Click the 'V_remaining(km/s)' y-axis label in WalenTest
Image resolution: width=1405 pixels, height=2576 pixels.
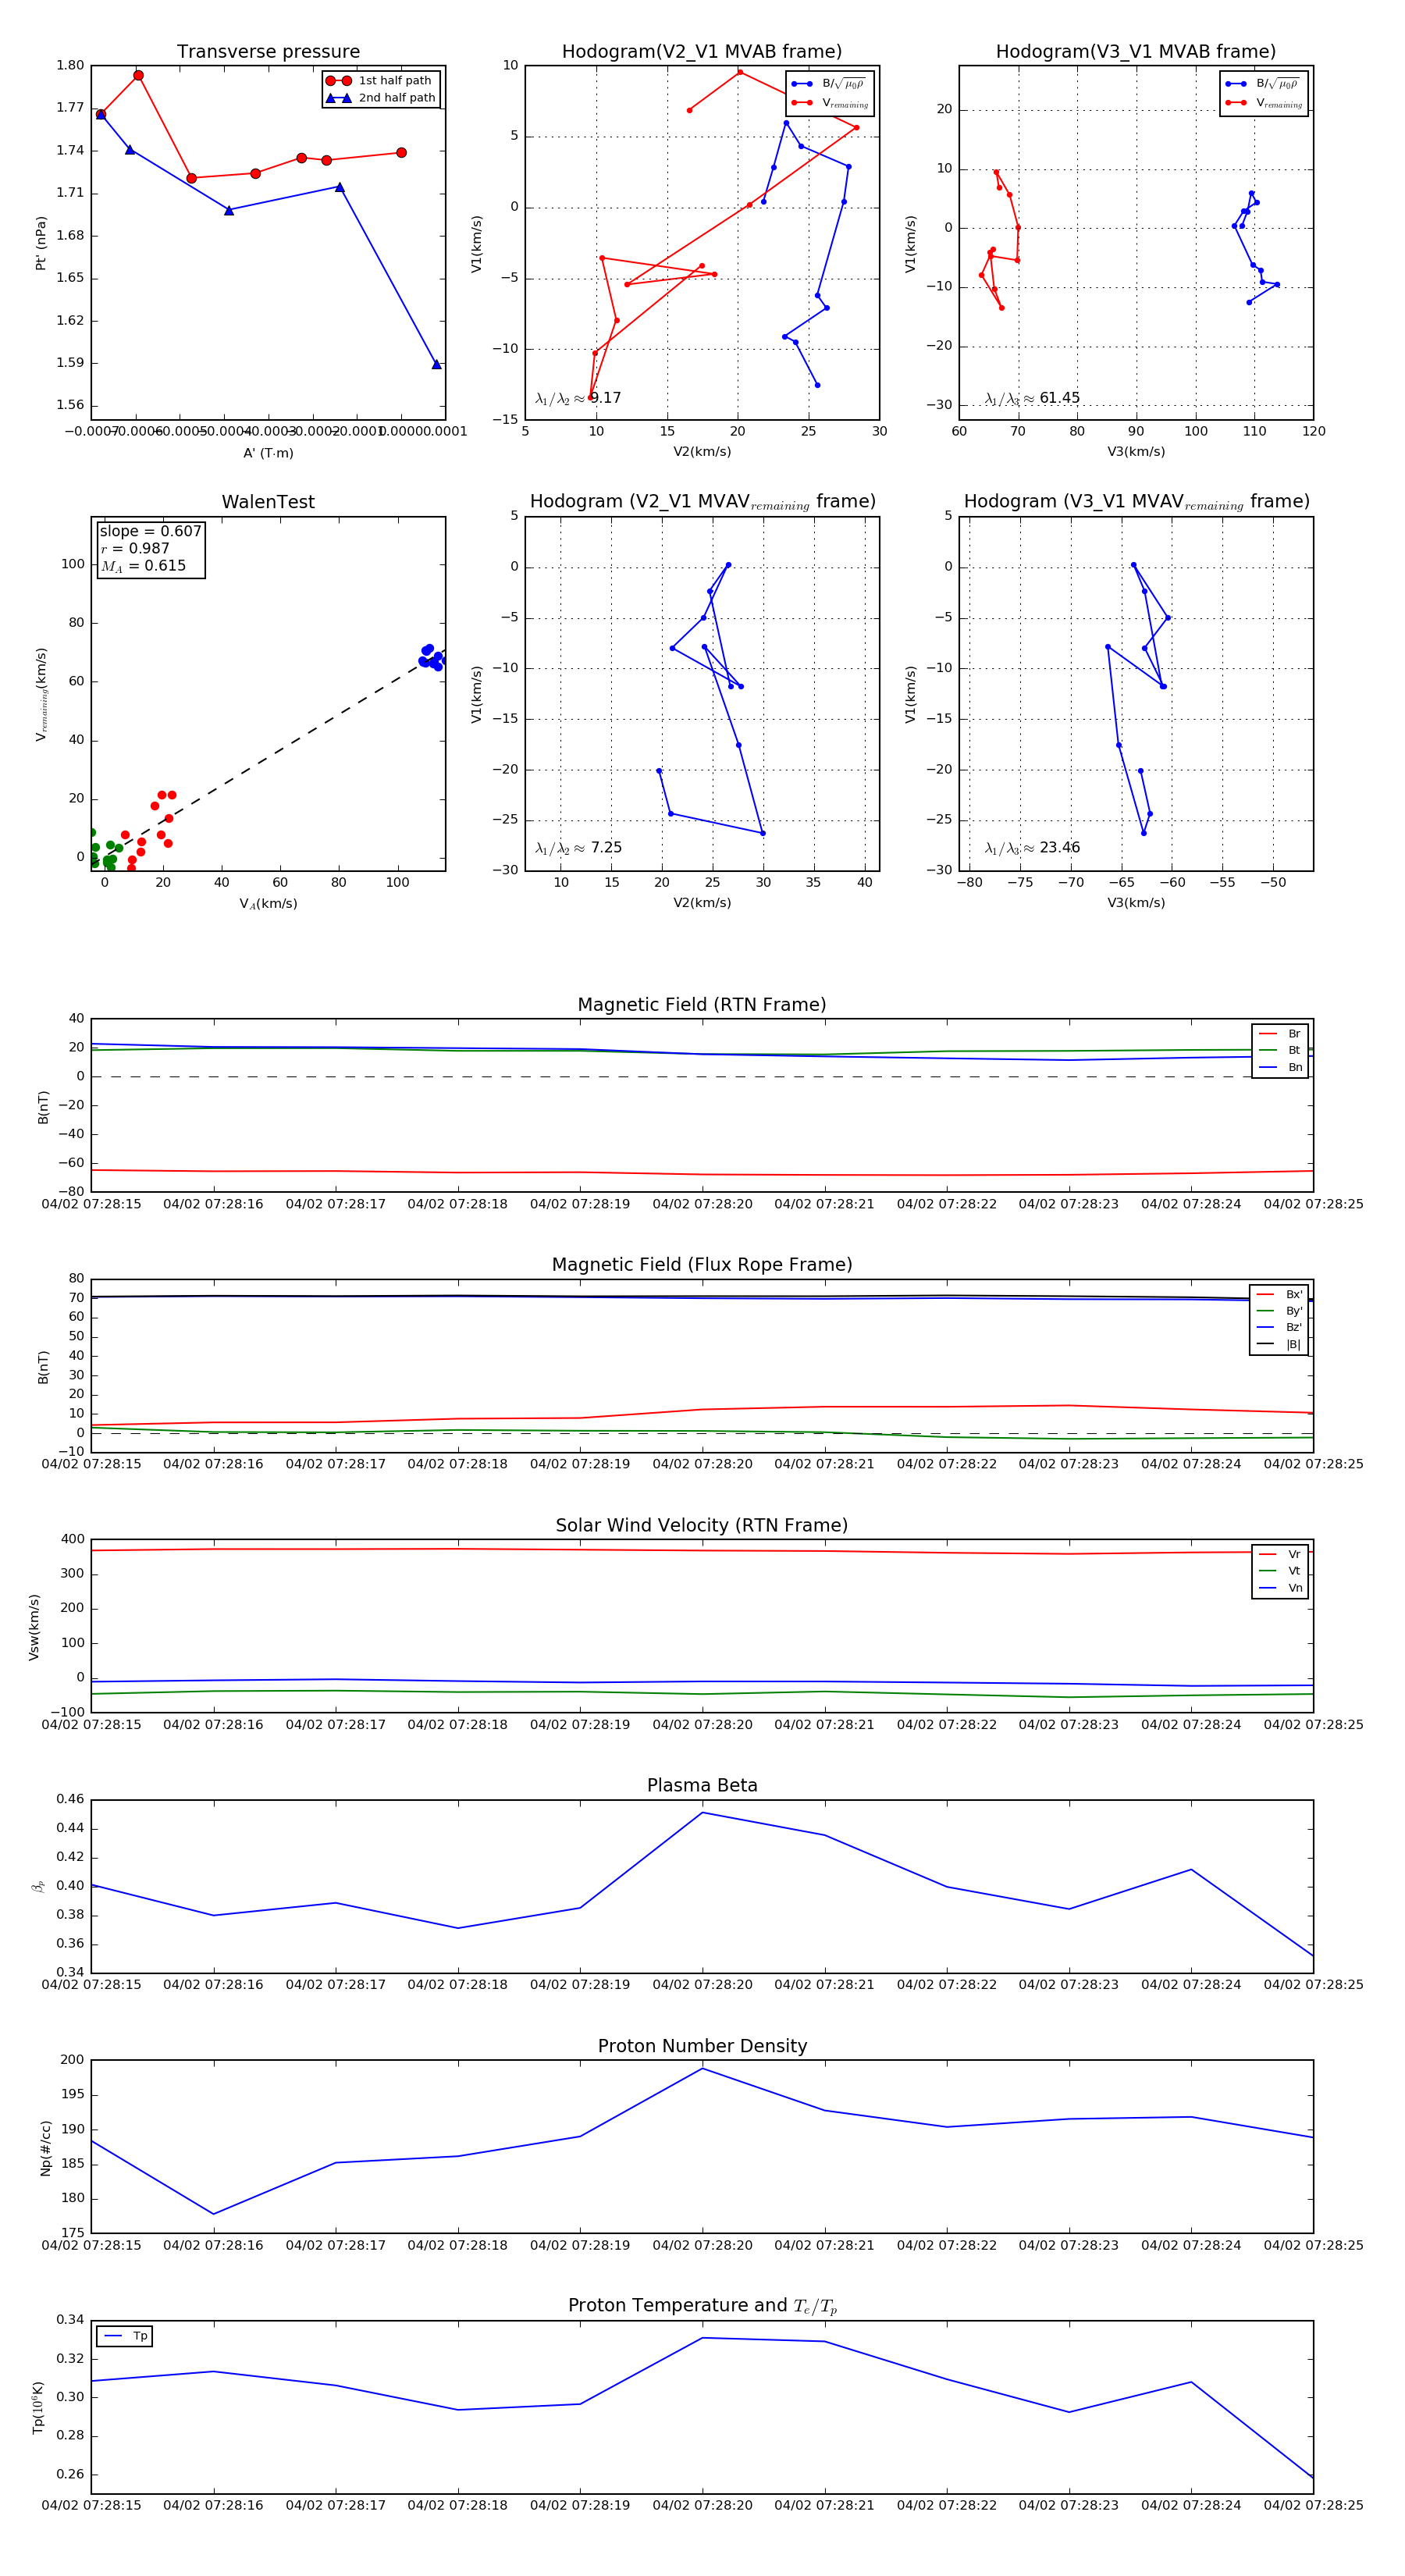(x=42, y=694)
